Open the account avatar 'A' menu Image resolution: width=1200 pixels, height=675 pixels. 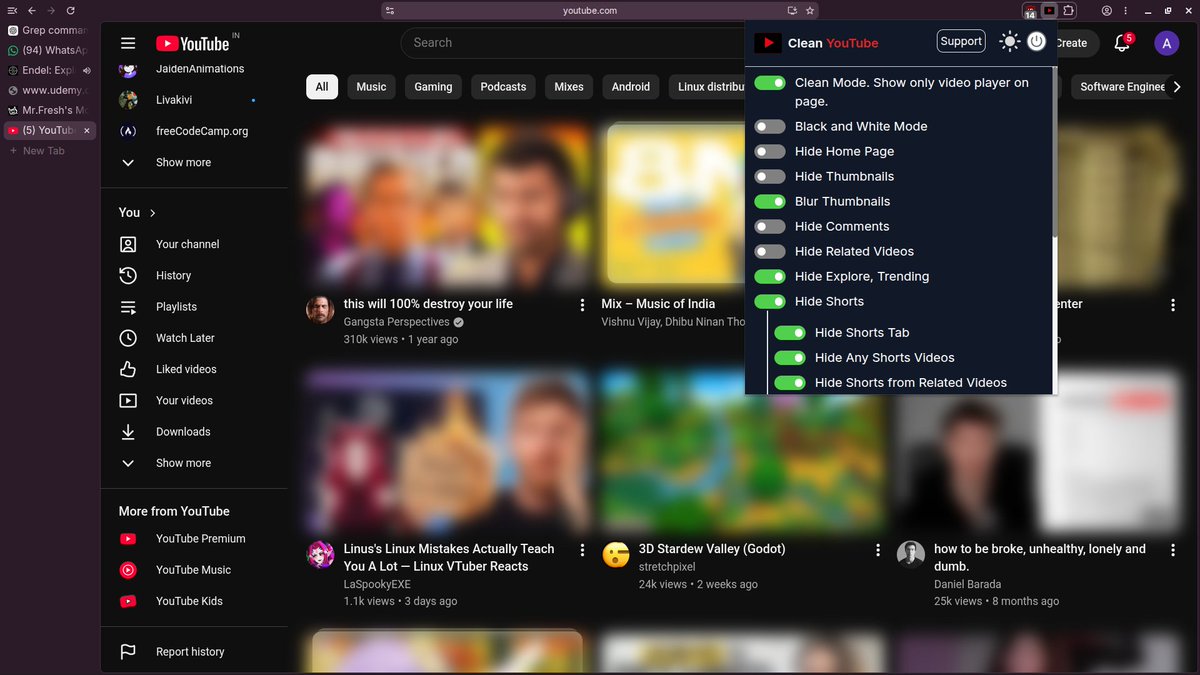pyautogui.click(x=1166, y=43)
